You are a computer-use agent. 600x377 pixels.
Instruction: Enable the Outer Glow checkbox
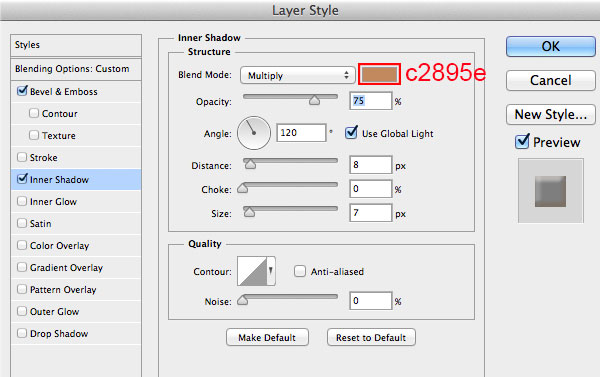(x=22, y=311)
